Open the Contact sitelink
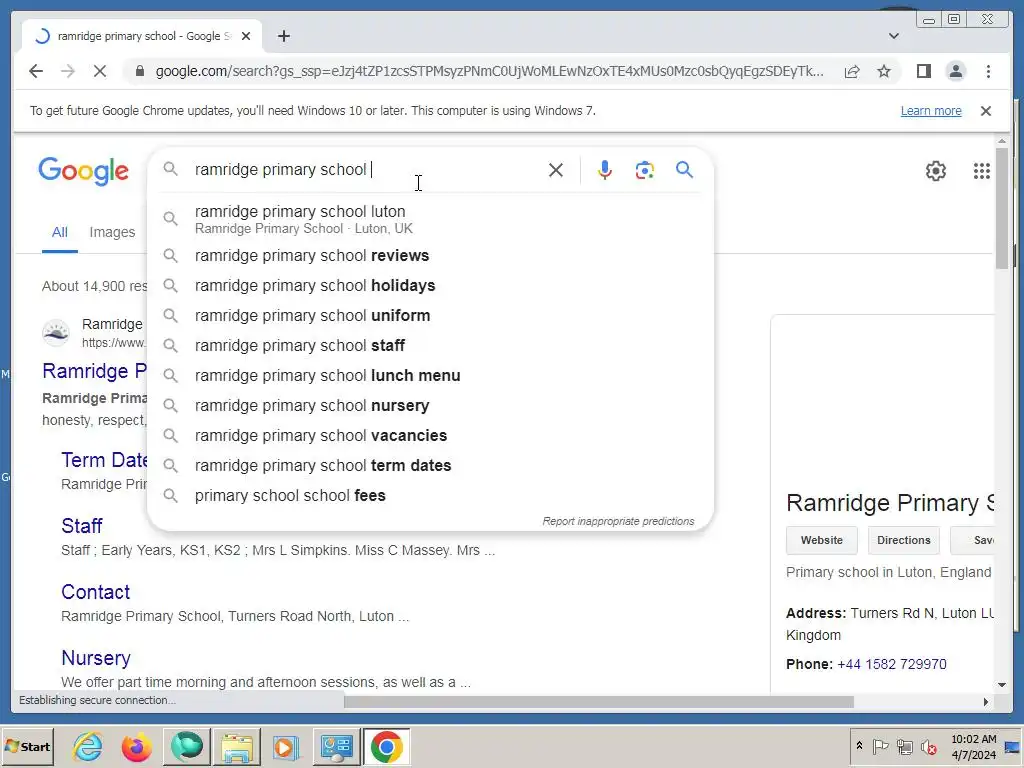1024x768 pixels. [95, 592]
